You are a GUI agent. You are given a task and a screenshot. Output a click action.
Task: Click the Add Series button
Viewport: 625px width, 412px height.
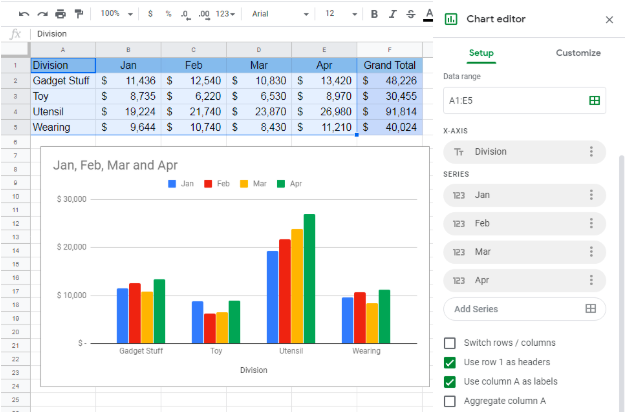click(525, 309)
